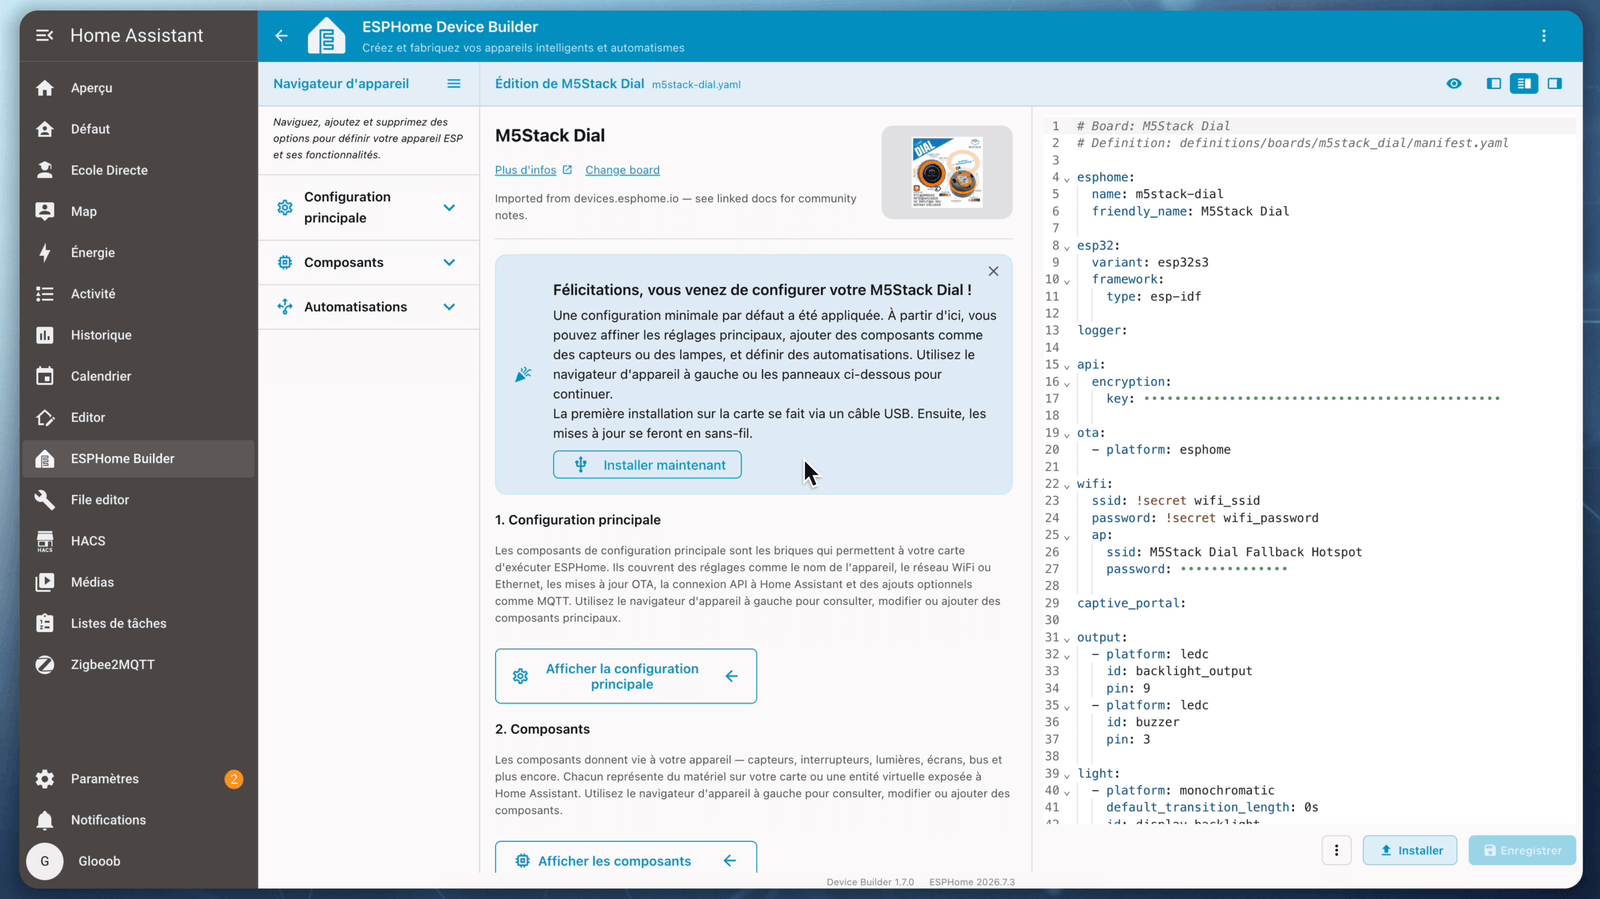Click the Installer button at bottom right
Screen dimensions: 1600x899
[x=1410, y=851]
